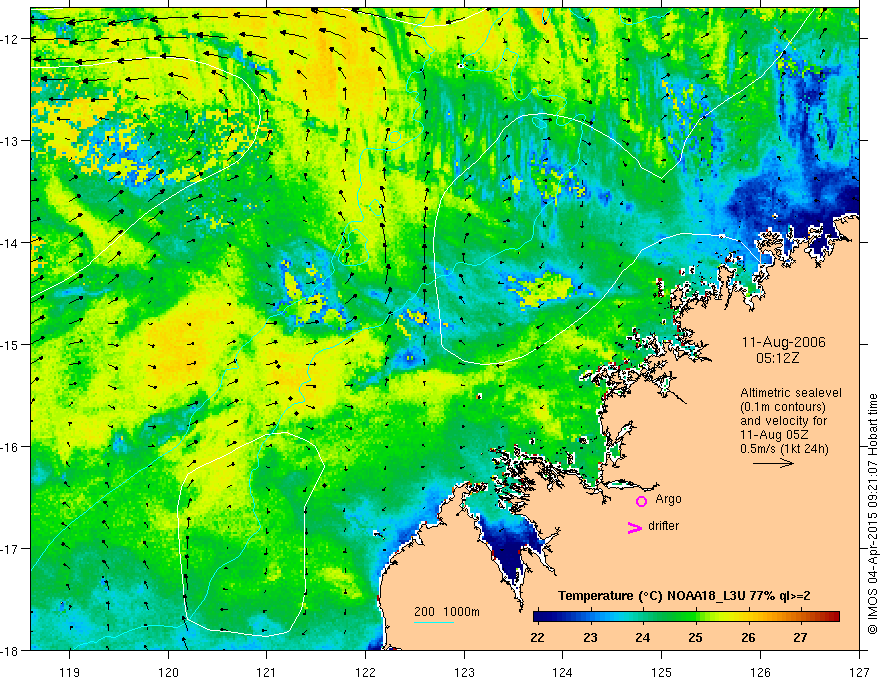Click the cyan 200 1000m depth contour line sample

click(x=434, y=622)
